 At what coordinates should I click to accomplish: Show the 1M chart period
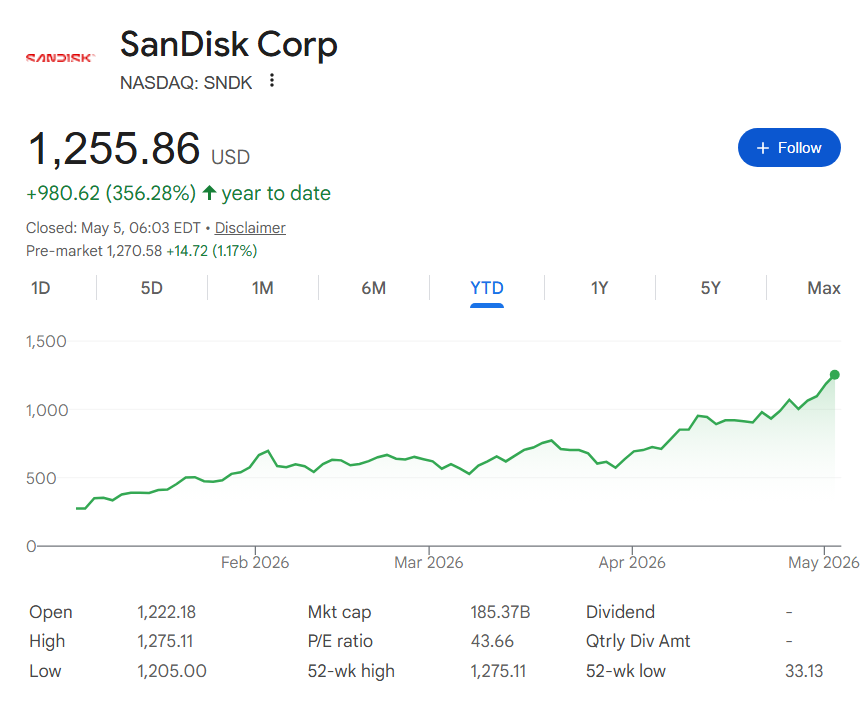coord(263,288)
